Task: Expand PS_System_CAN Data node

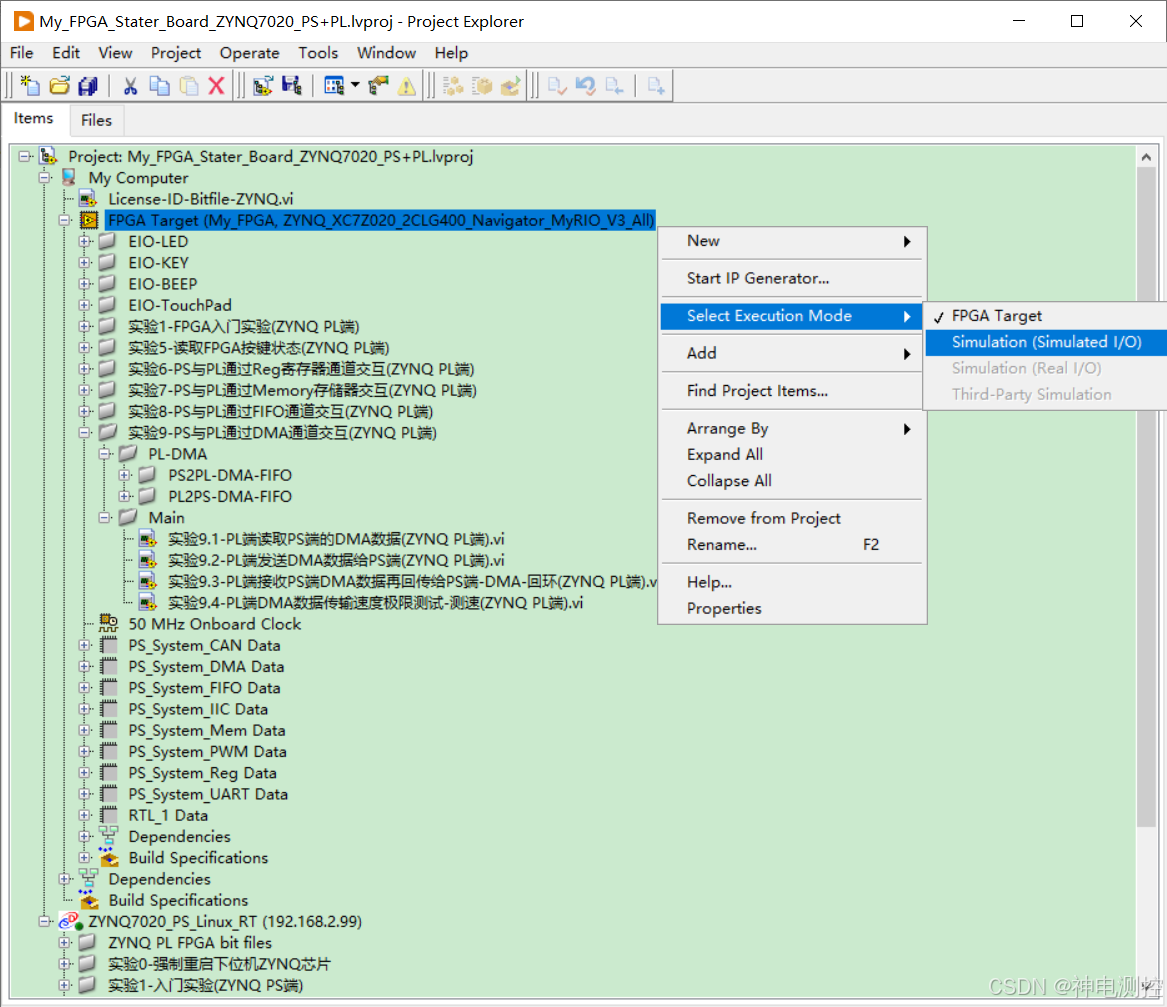Action: [85, 645]
